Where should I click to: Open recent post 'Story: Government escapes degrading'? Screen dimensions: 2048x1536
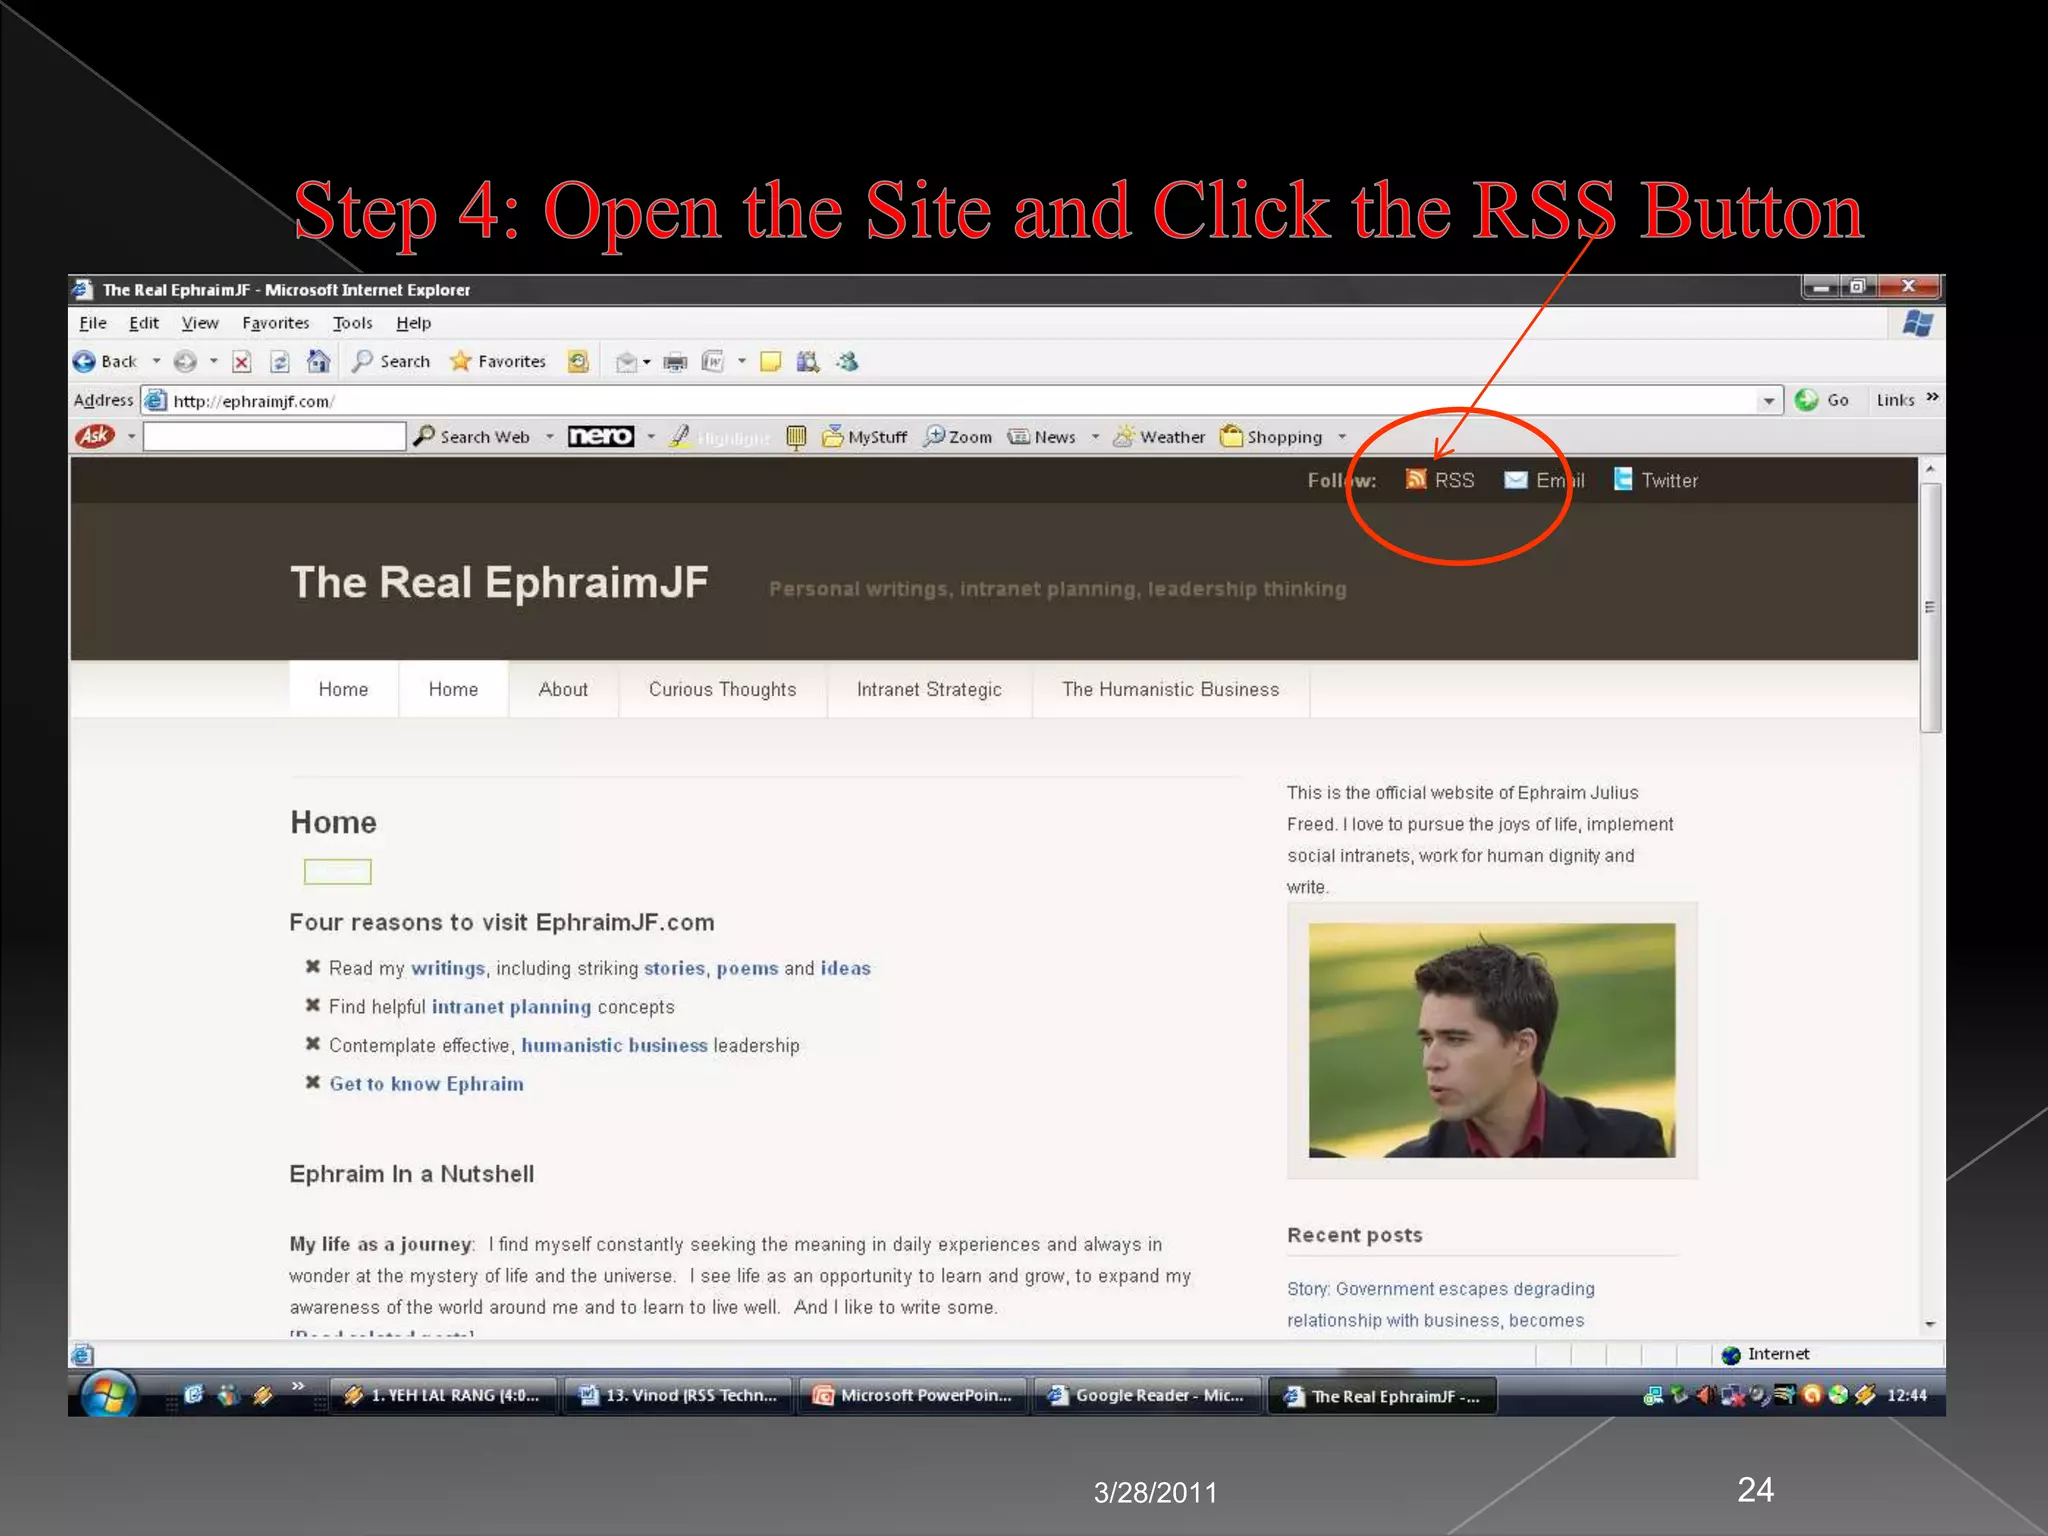(x=1441, y=1289)
